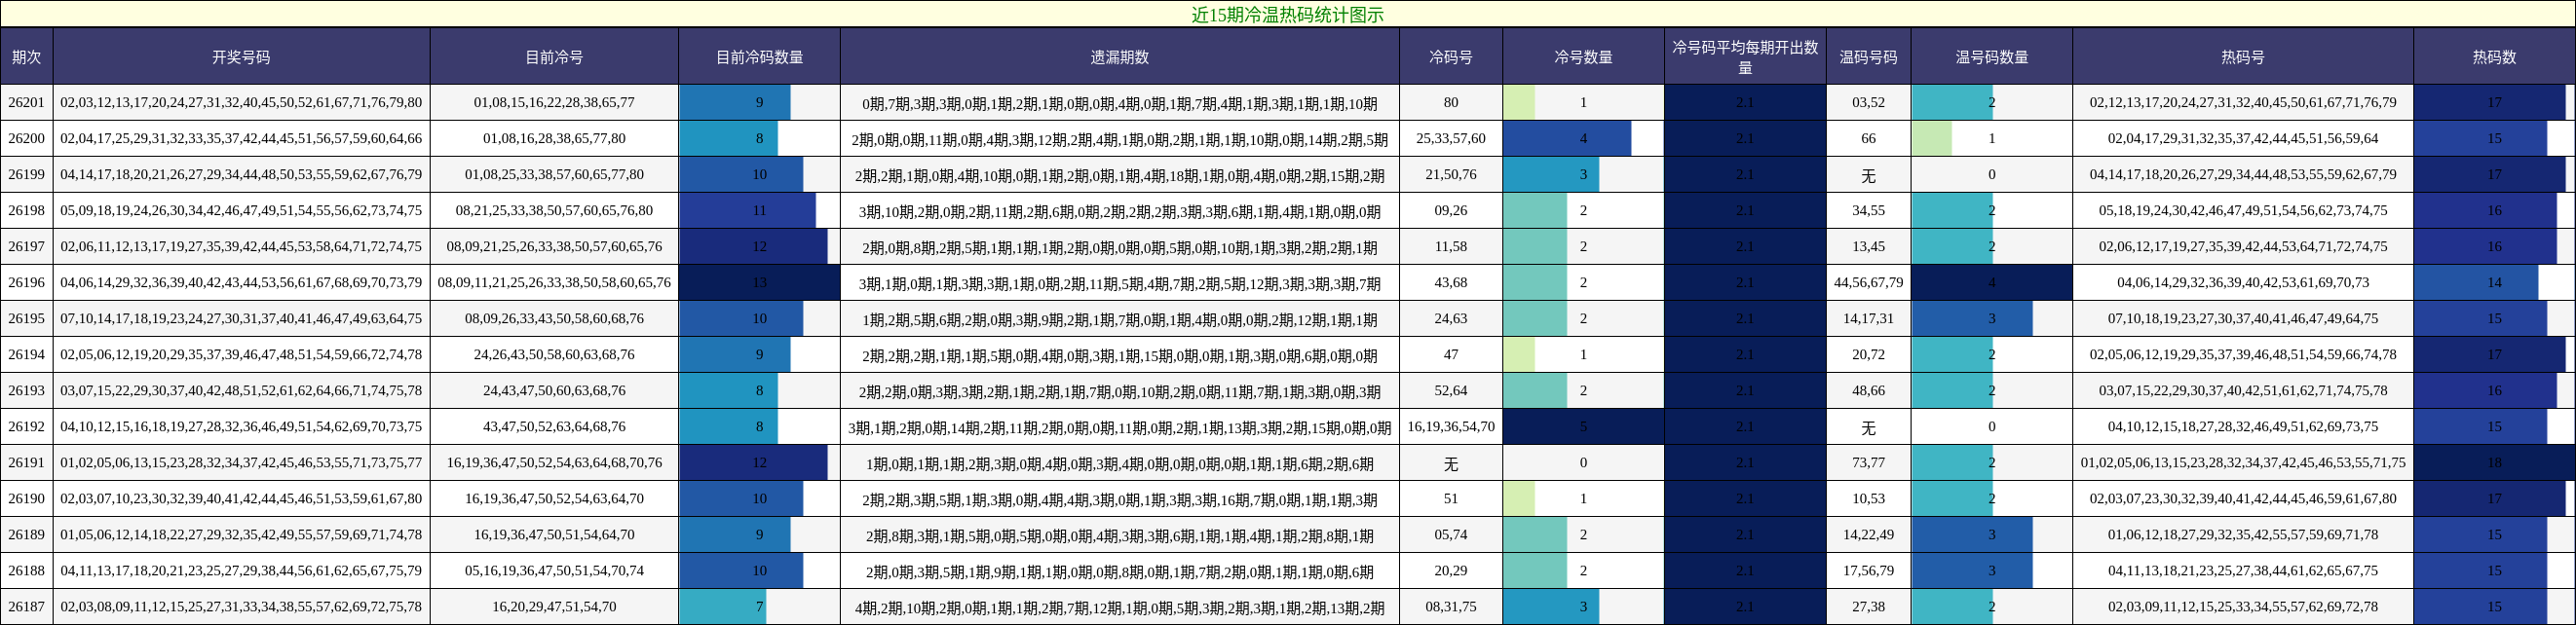Viewport: 2576px width, 625px height.
Task: Click period cell 26199
Action: (x=27, y=174)
